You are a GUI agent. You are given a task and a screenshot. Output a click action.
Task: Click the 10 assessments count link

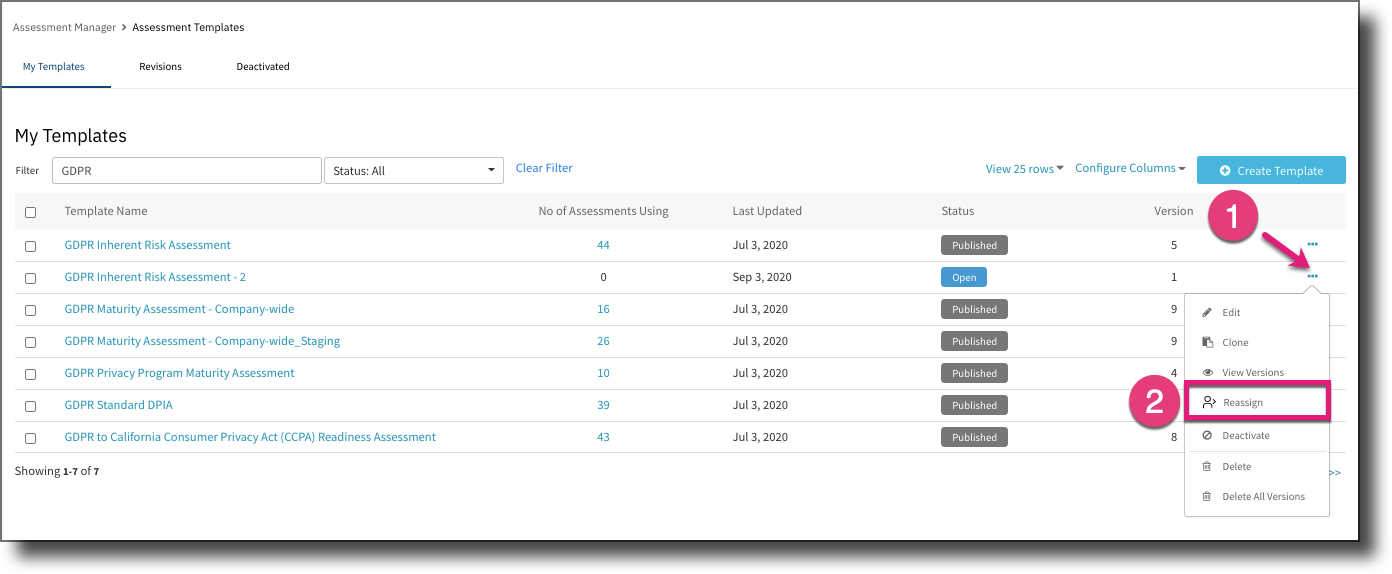(x=603, y=373)
